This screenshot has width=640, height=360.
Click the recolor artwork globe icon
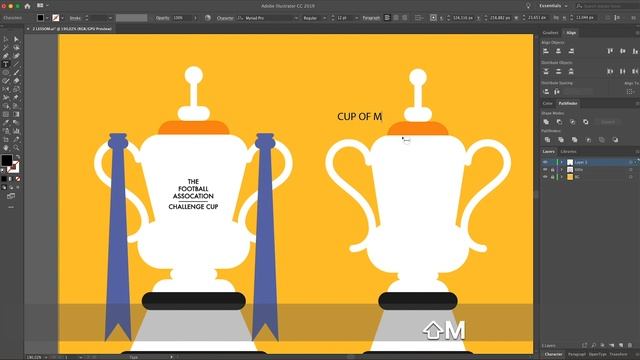208,18
